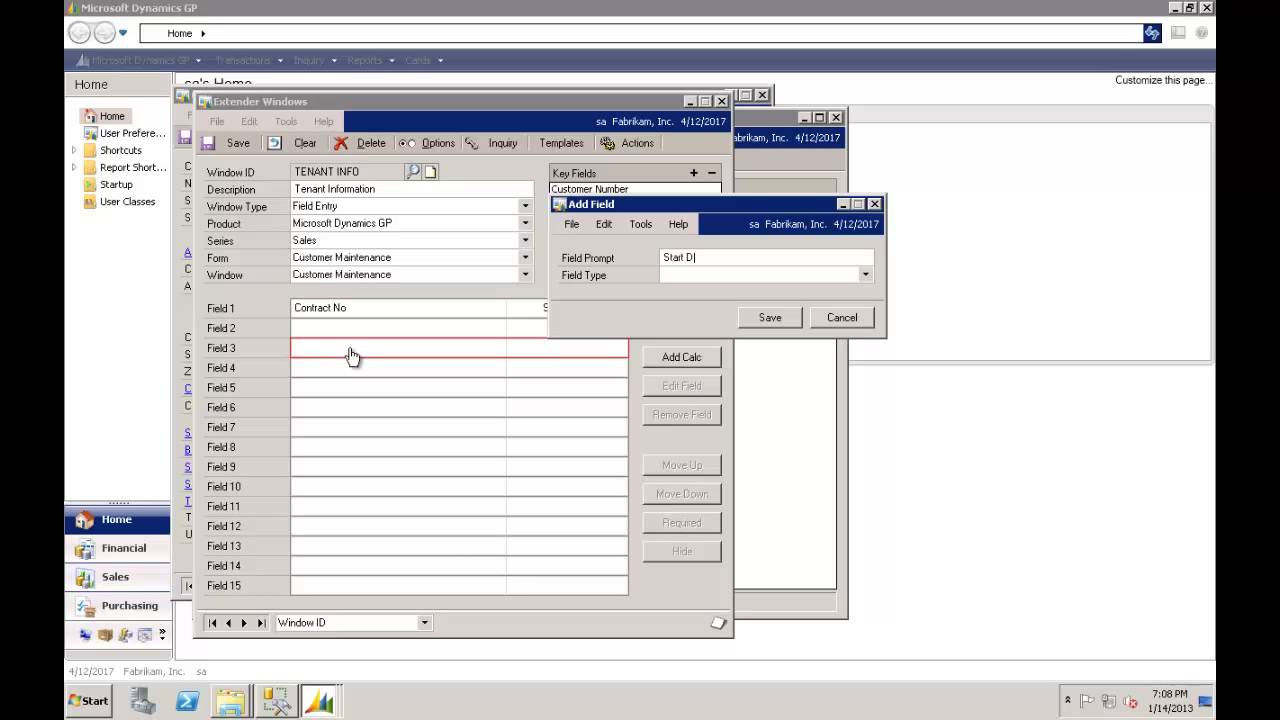Click the Actions gear icon
Screen dimensions: 1280x720
pyautogui.click(x=607, y=143)
